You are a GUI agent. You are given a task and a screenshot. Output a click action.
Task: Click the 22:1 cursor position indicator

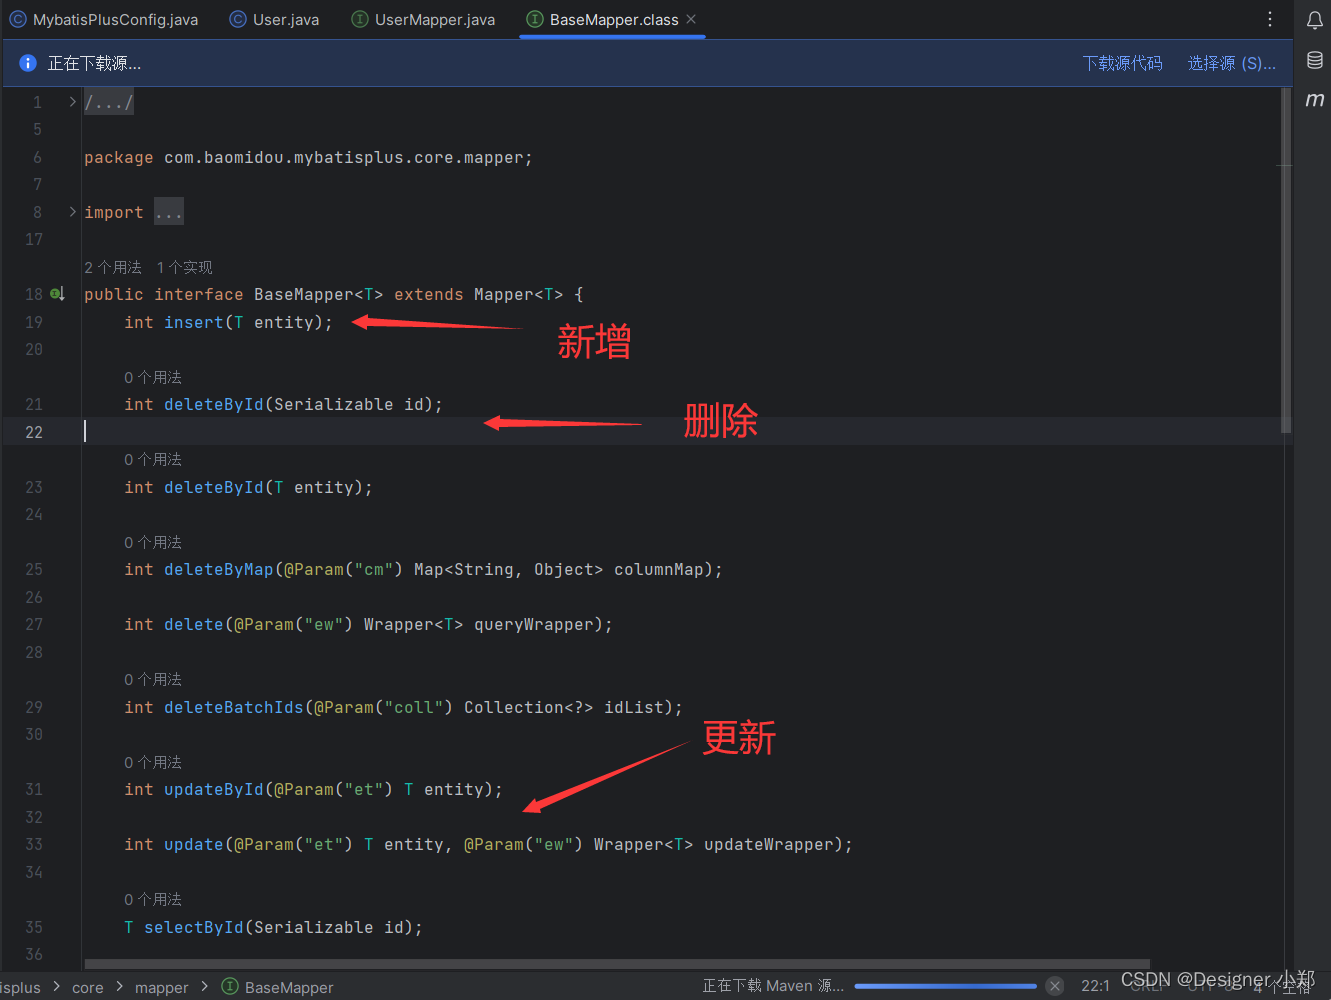tap(1095, 986)
